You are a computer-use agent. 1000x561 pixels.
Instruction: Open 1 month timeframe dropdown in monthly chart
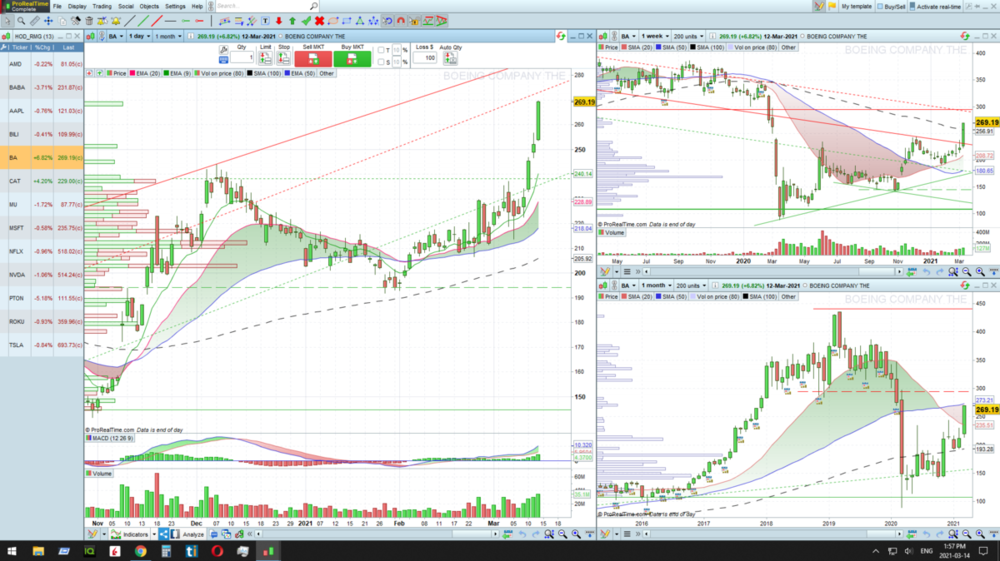(656, 286)
